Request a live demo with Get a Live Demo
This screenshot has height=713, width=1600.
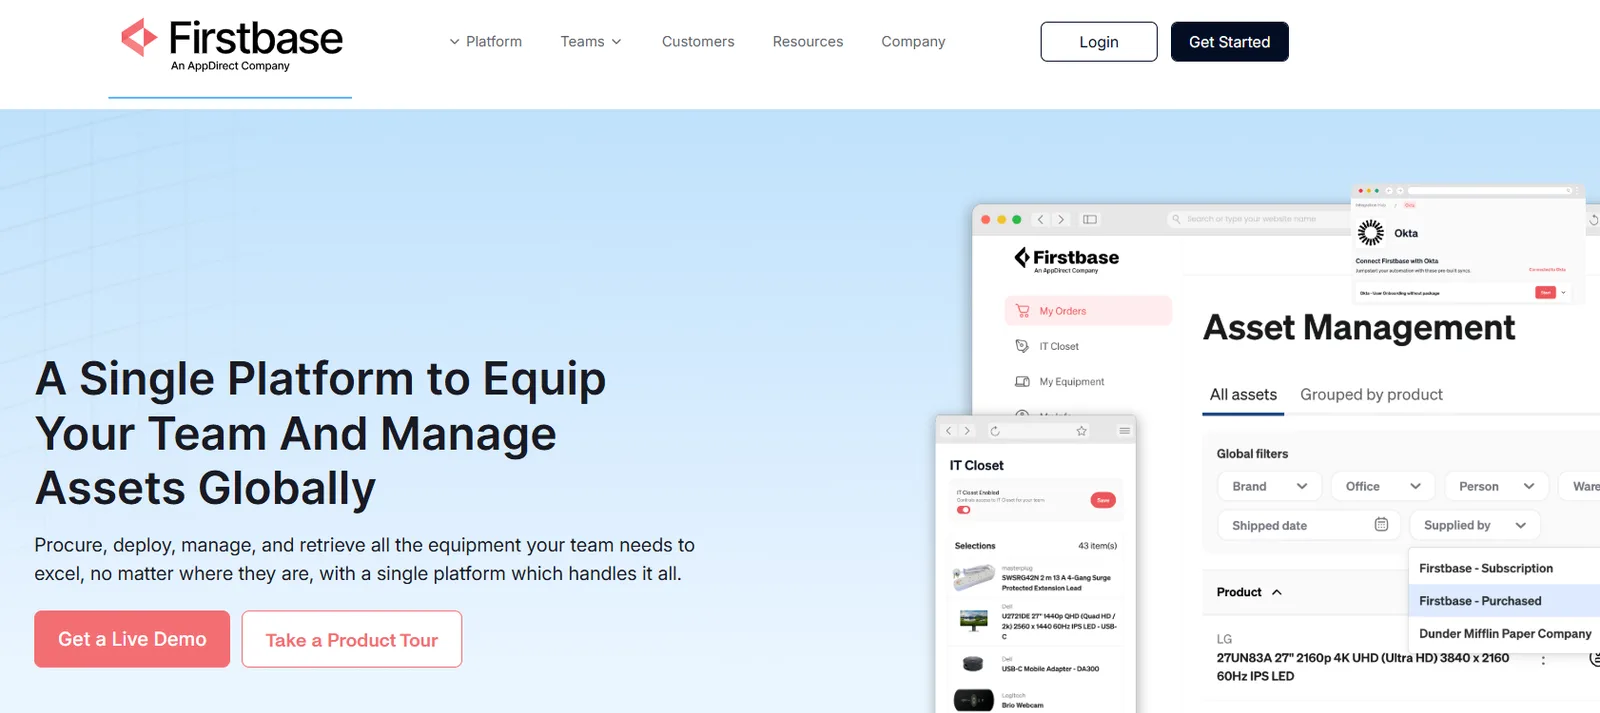pos(132,639)
